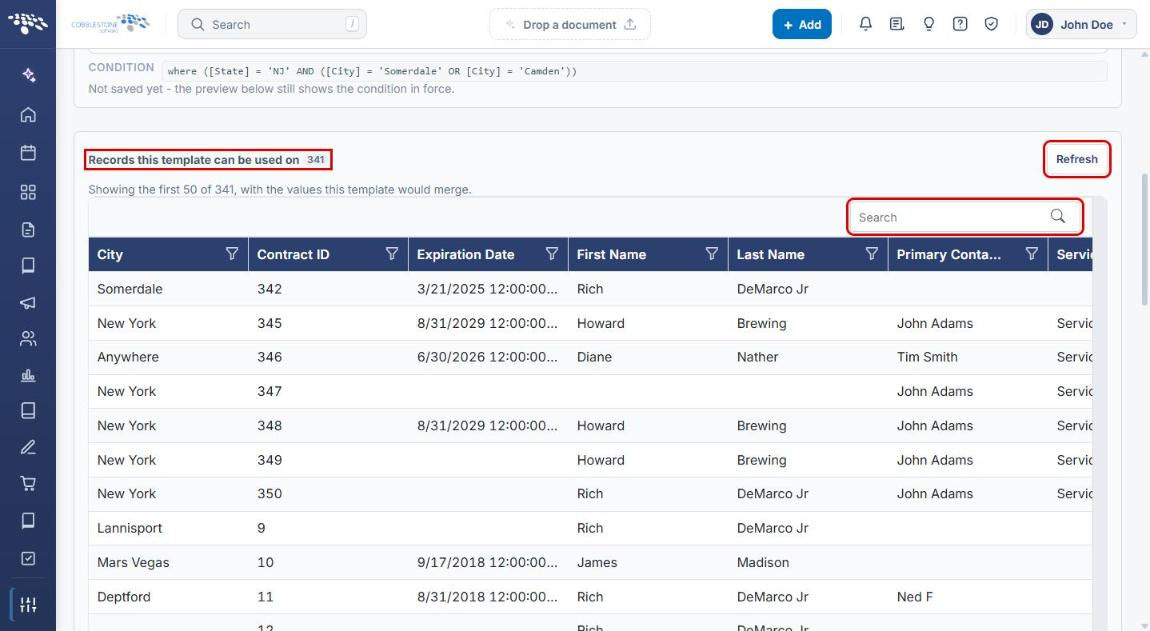Click the blue Add button

pyautogui.click(x=802, y=24)
